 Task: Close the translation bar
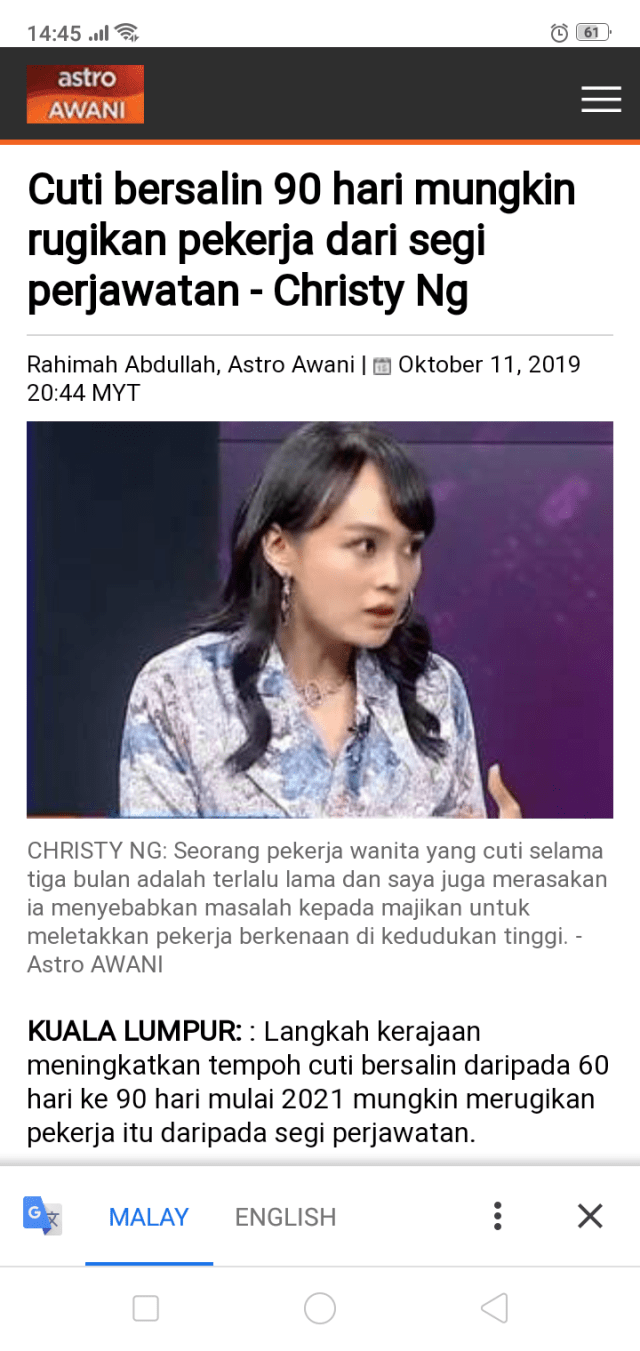pos(590,1216)
